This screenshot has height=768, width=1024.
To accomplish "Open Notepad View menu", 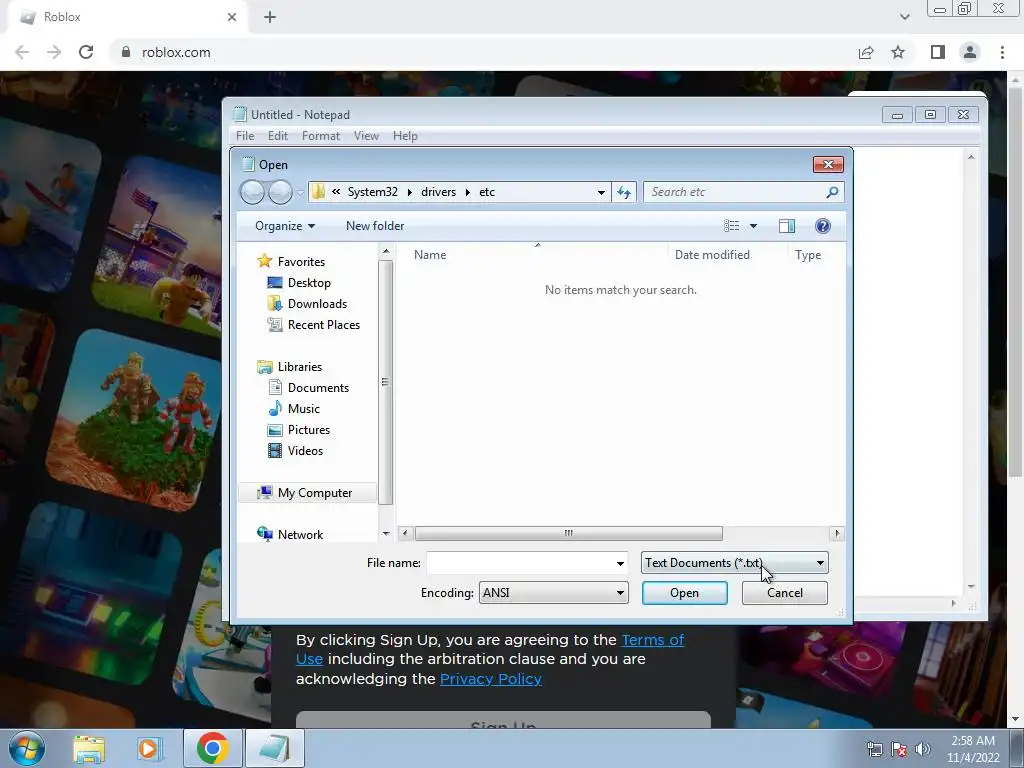I will (x=366, y=136).
